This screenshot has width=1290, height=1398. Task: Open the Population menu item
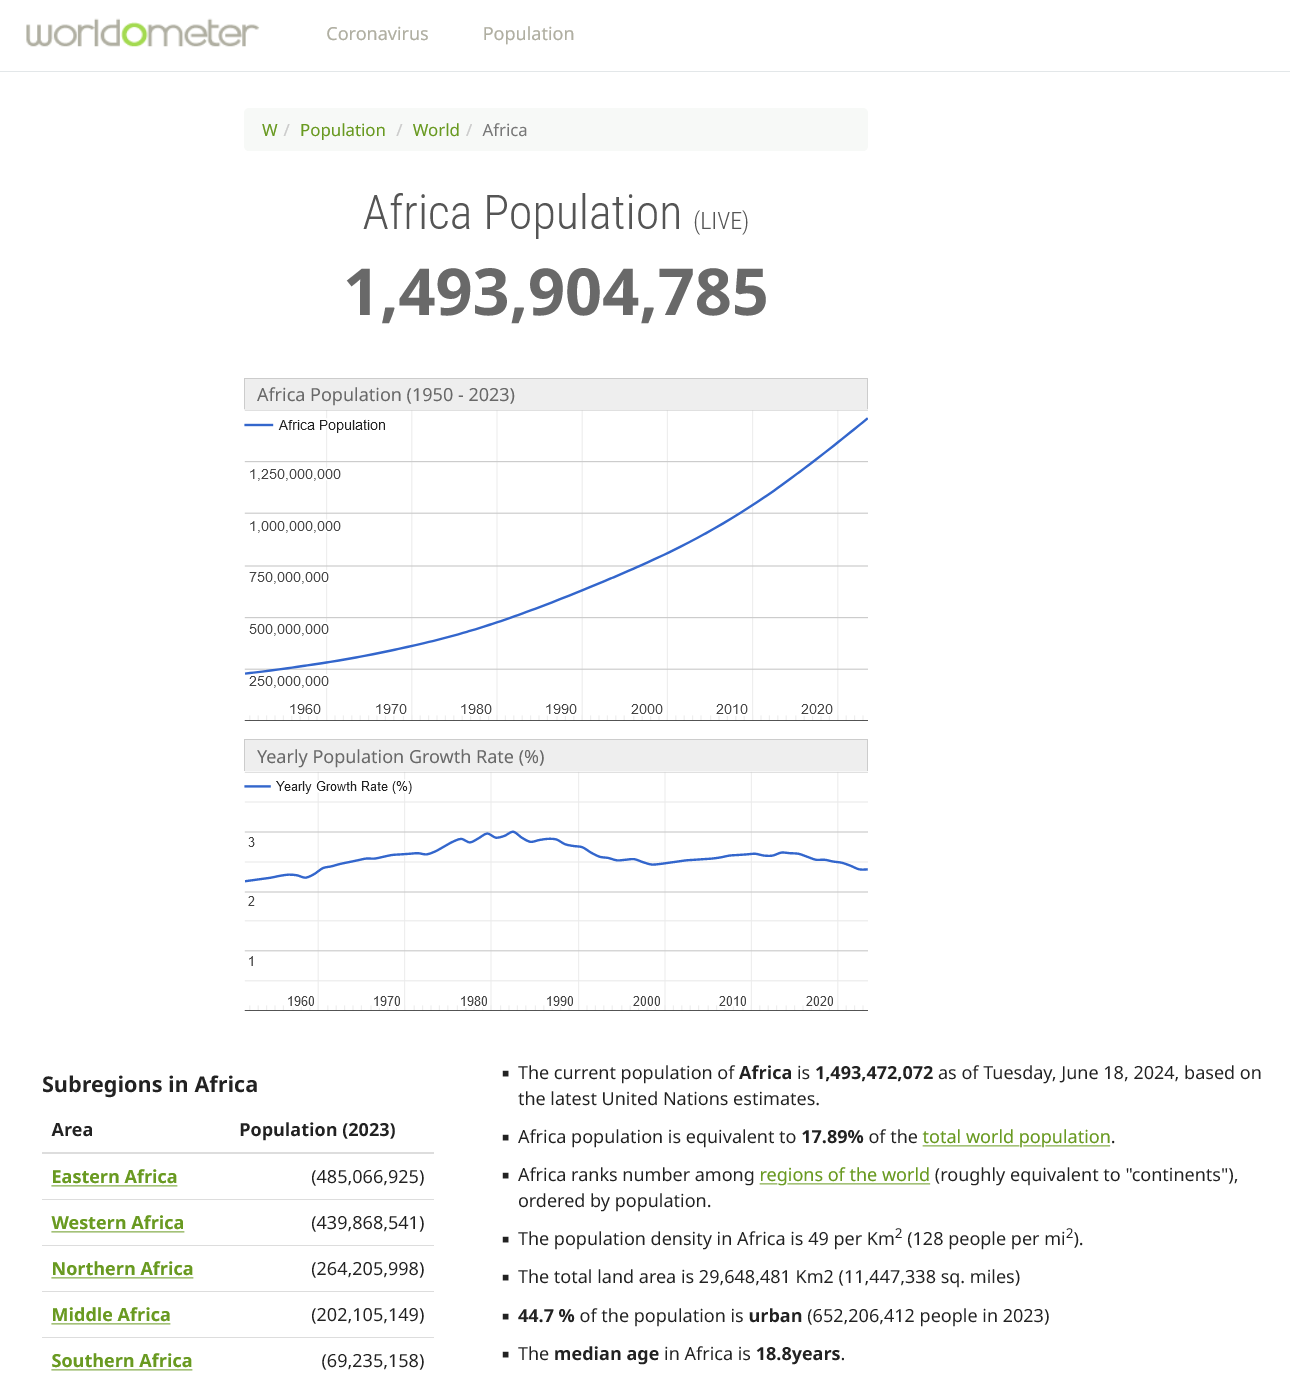[528, 34]
